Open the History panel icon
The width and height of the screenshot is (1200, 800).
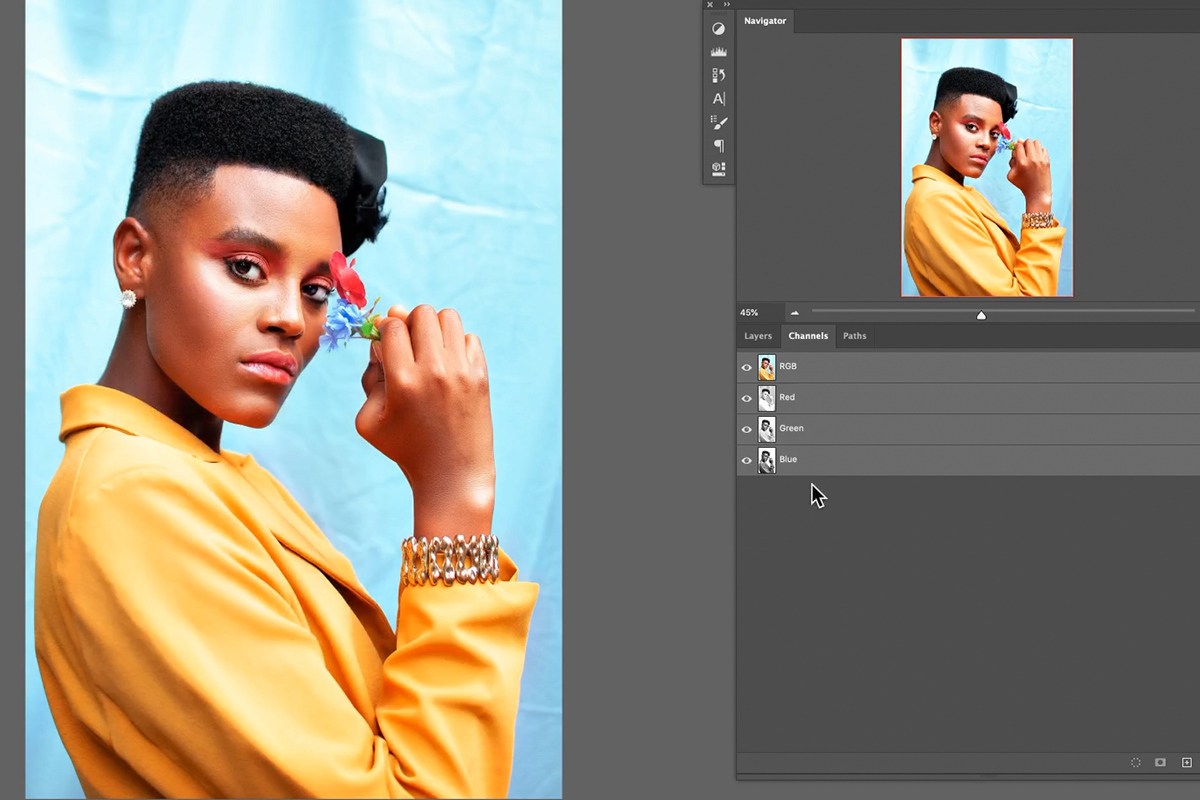pyautogui.click(x=718, y=75)
